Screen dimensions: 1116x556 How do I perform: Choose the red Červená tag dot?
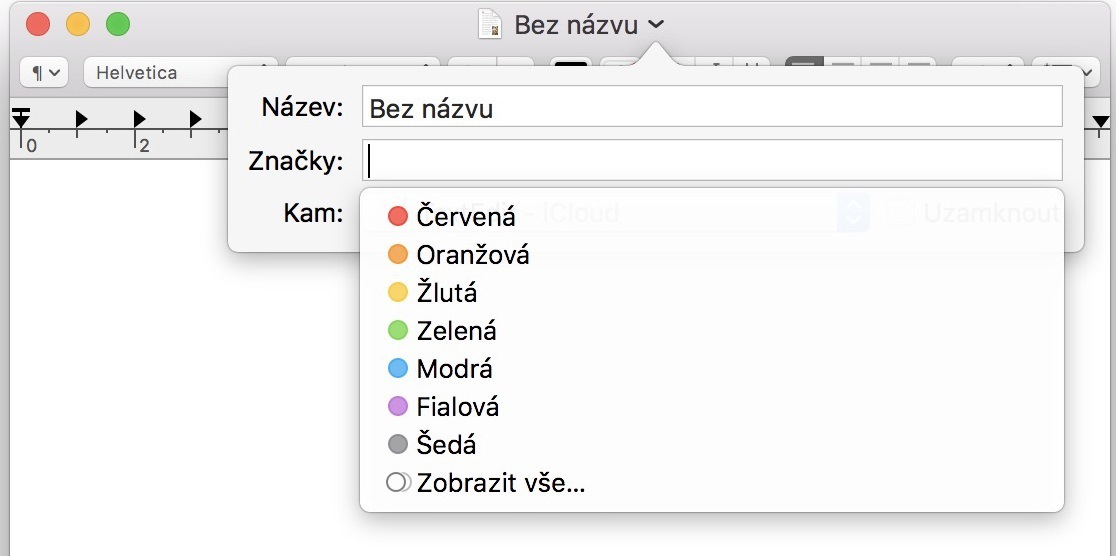coord(398,216)
